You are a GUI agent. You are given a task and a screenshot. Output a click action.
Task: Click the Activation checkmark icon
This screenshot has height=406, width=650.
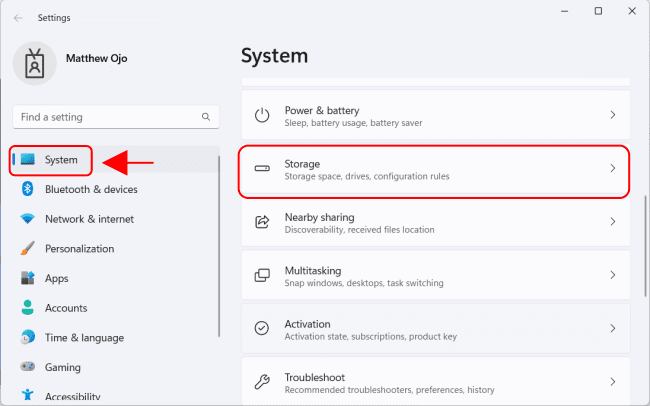[262, 328]
